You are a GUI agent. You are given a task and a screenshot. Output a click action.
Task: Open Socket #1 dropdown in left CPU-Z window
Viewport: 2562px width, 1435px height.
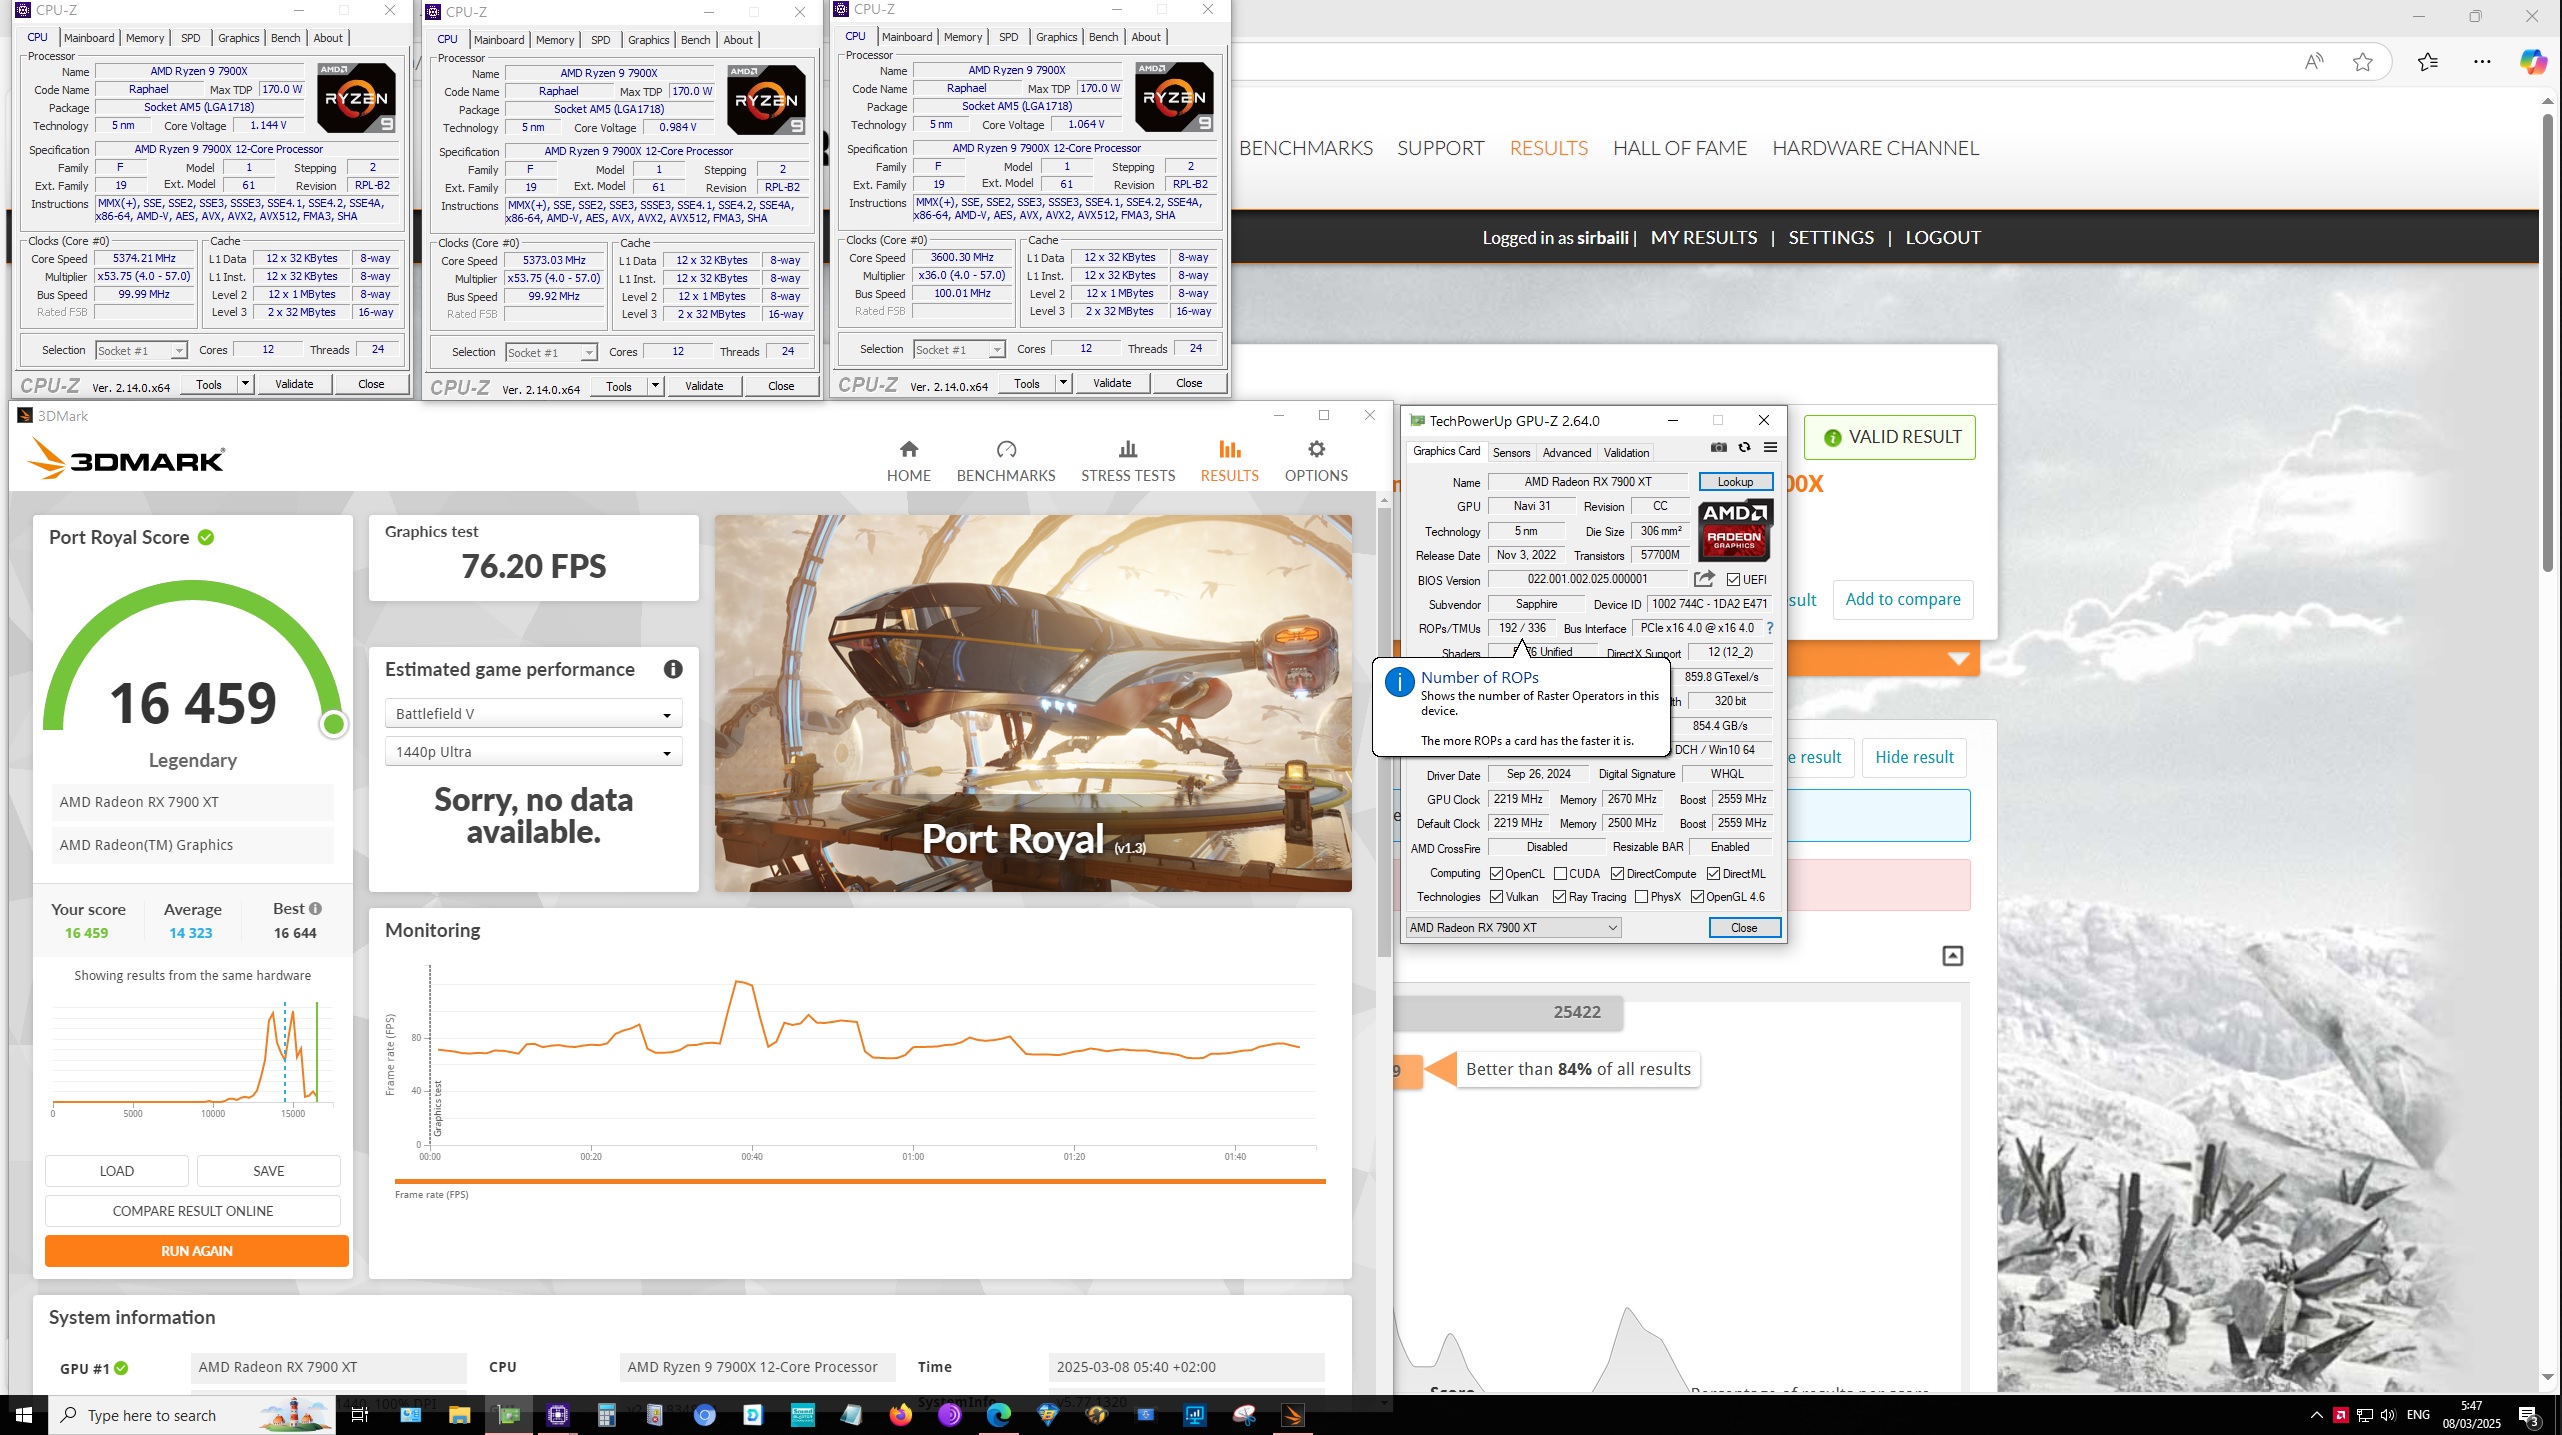point(141,350)
